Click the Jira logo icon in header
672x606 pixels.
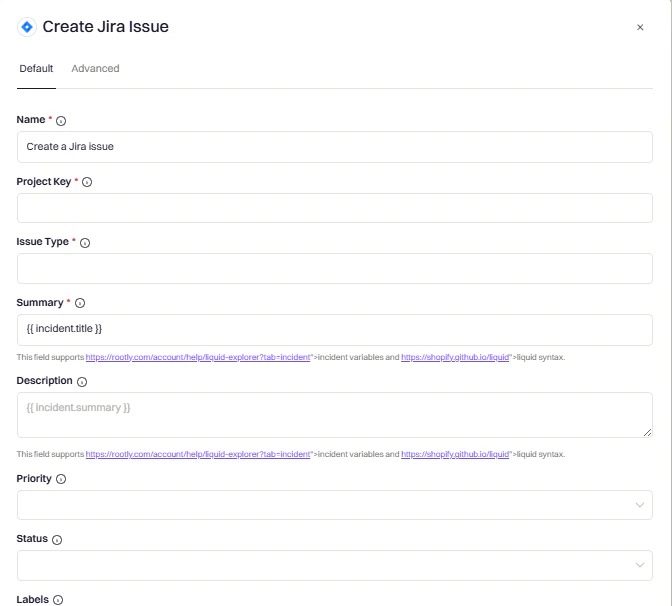(x=27, y=27)
